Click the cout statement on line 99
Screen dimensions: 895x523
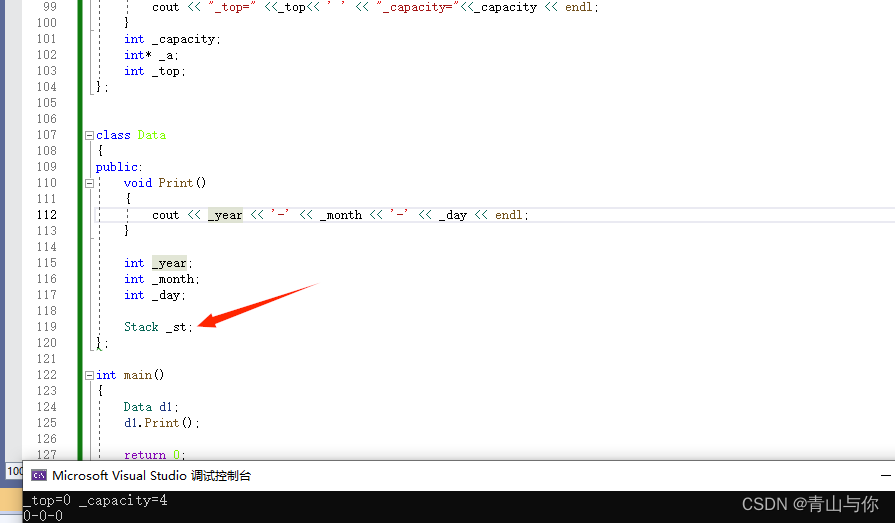(375, 7)
